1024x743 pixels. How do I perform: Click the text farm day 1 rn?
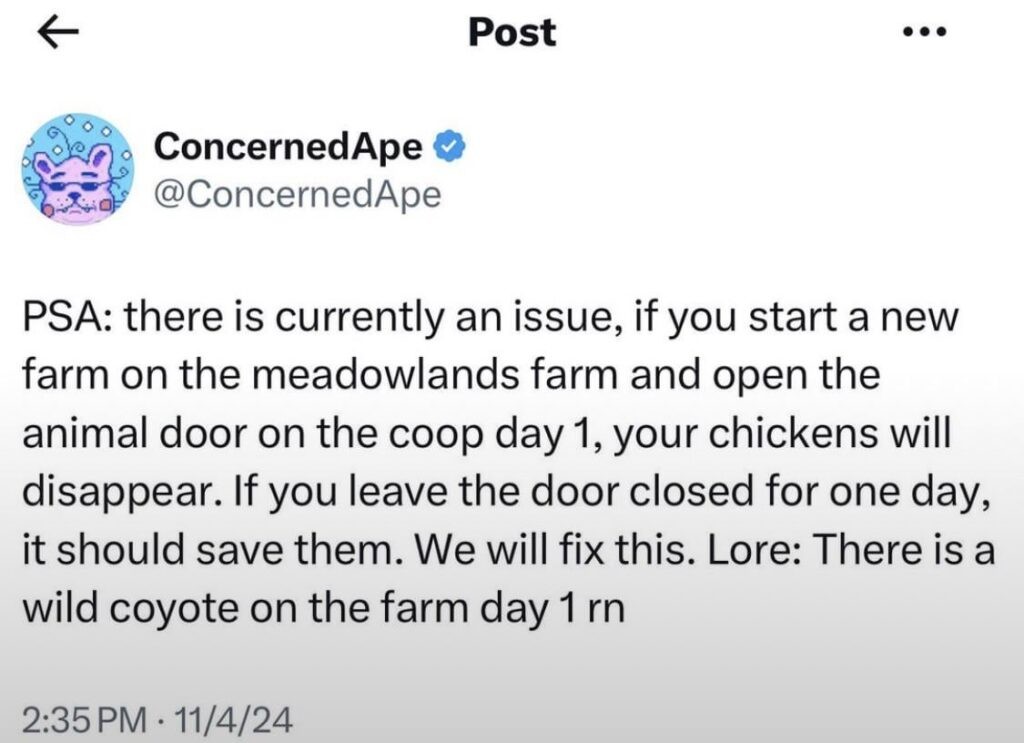pos(502,610)
